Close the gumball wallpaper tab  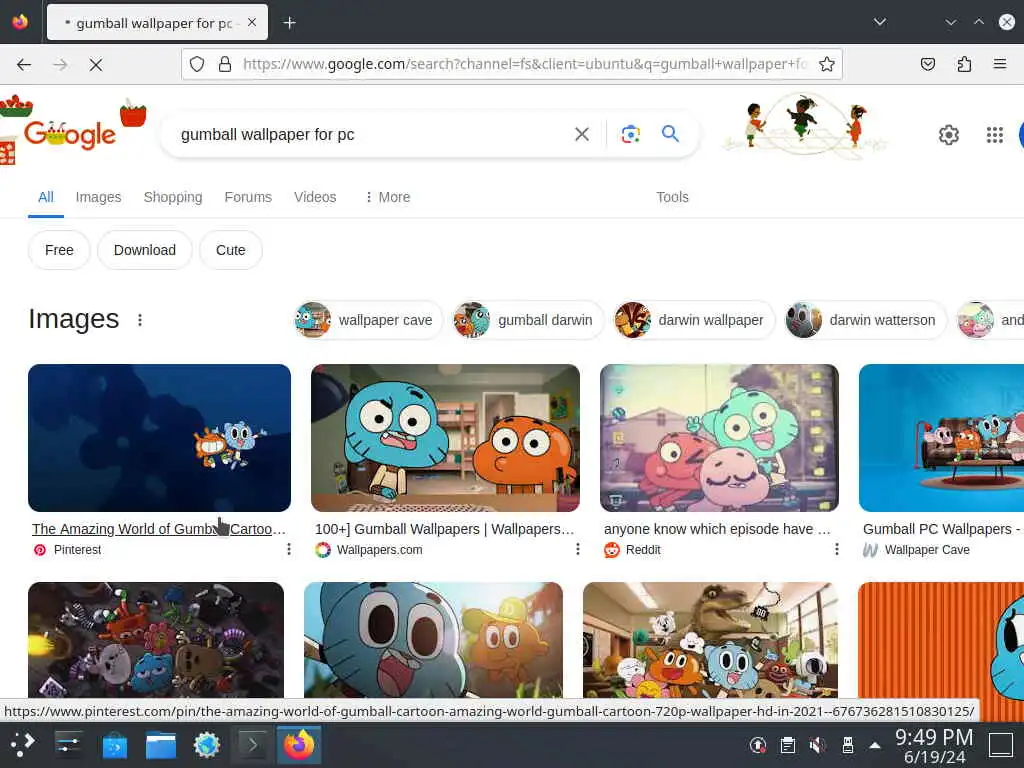tap(252, 23)
